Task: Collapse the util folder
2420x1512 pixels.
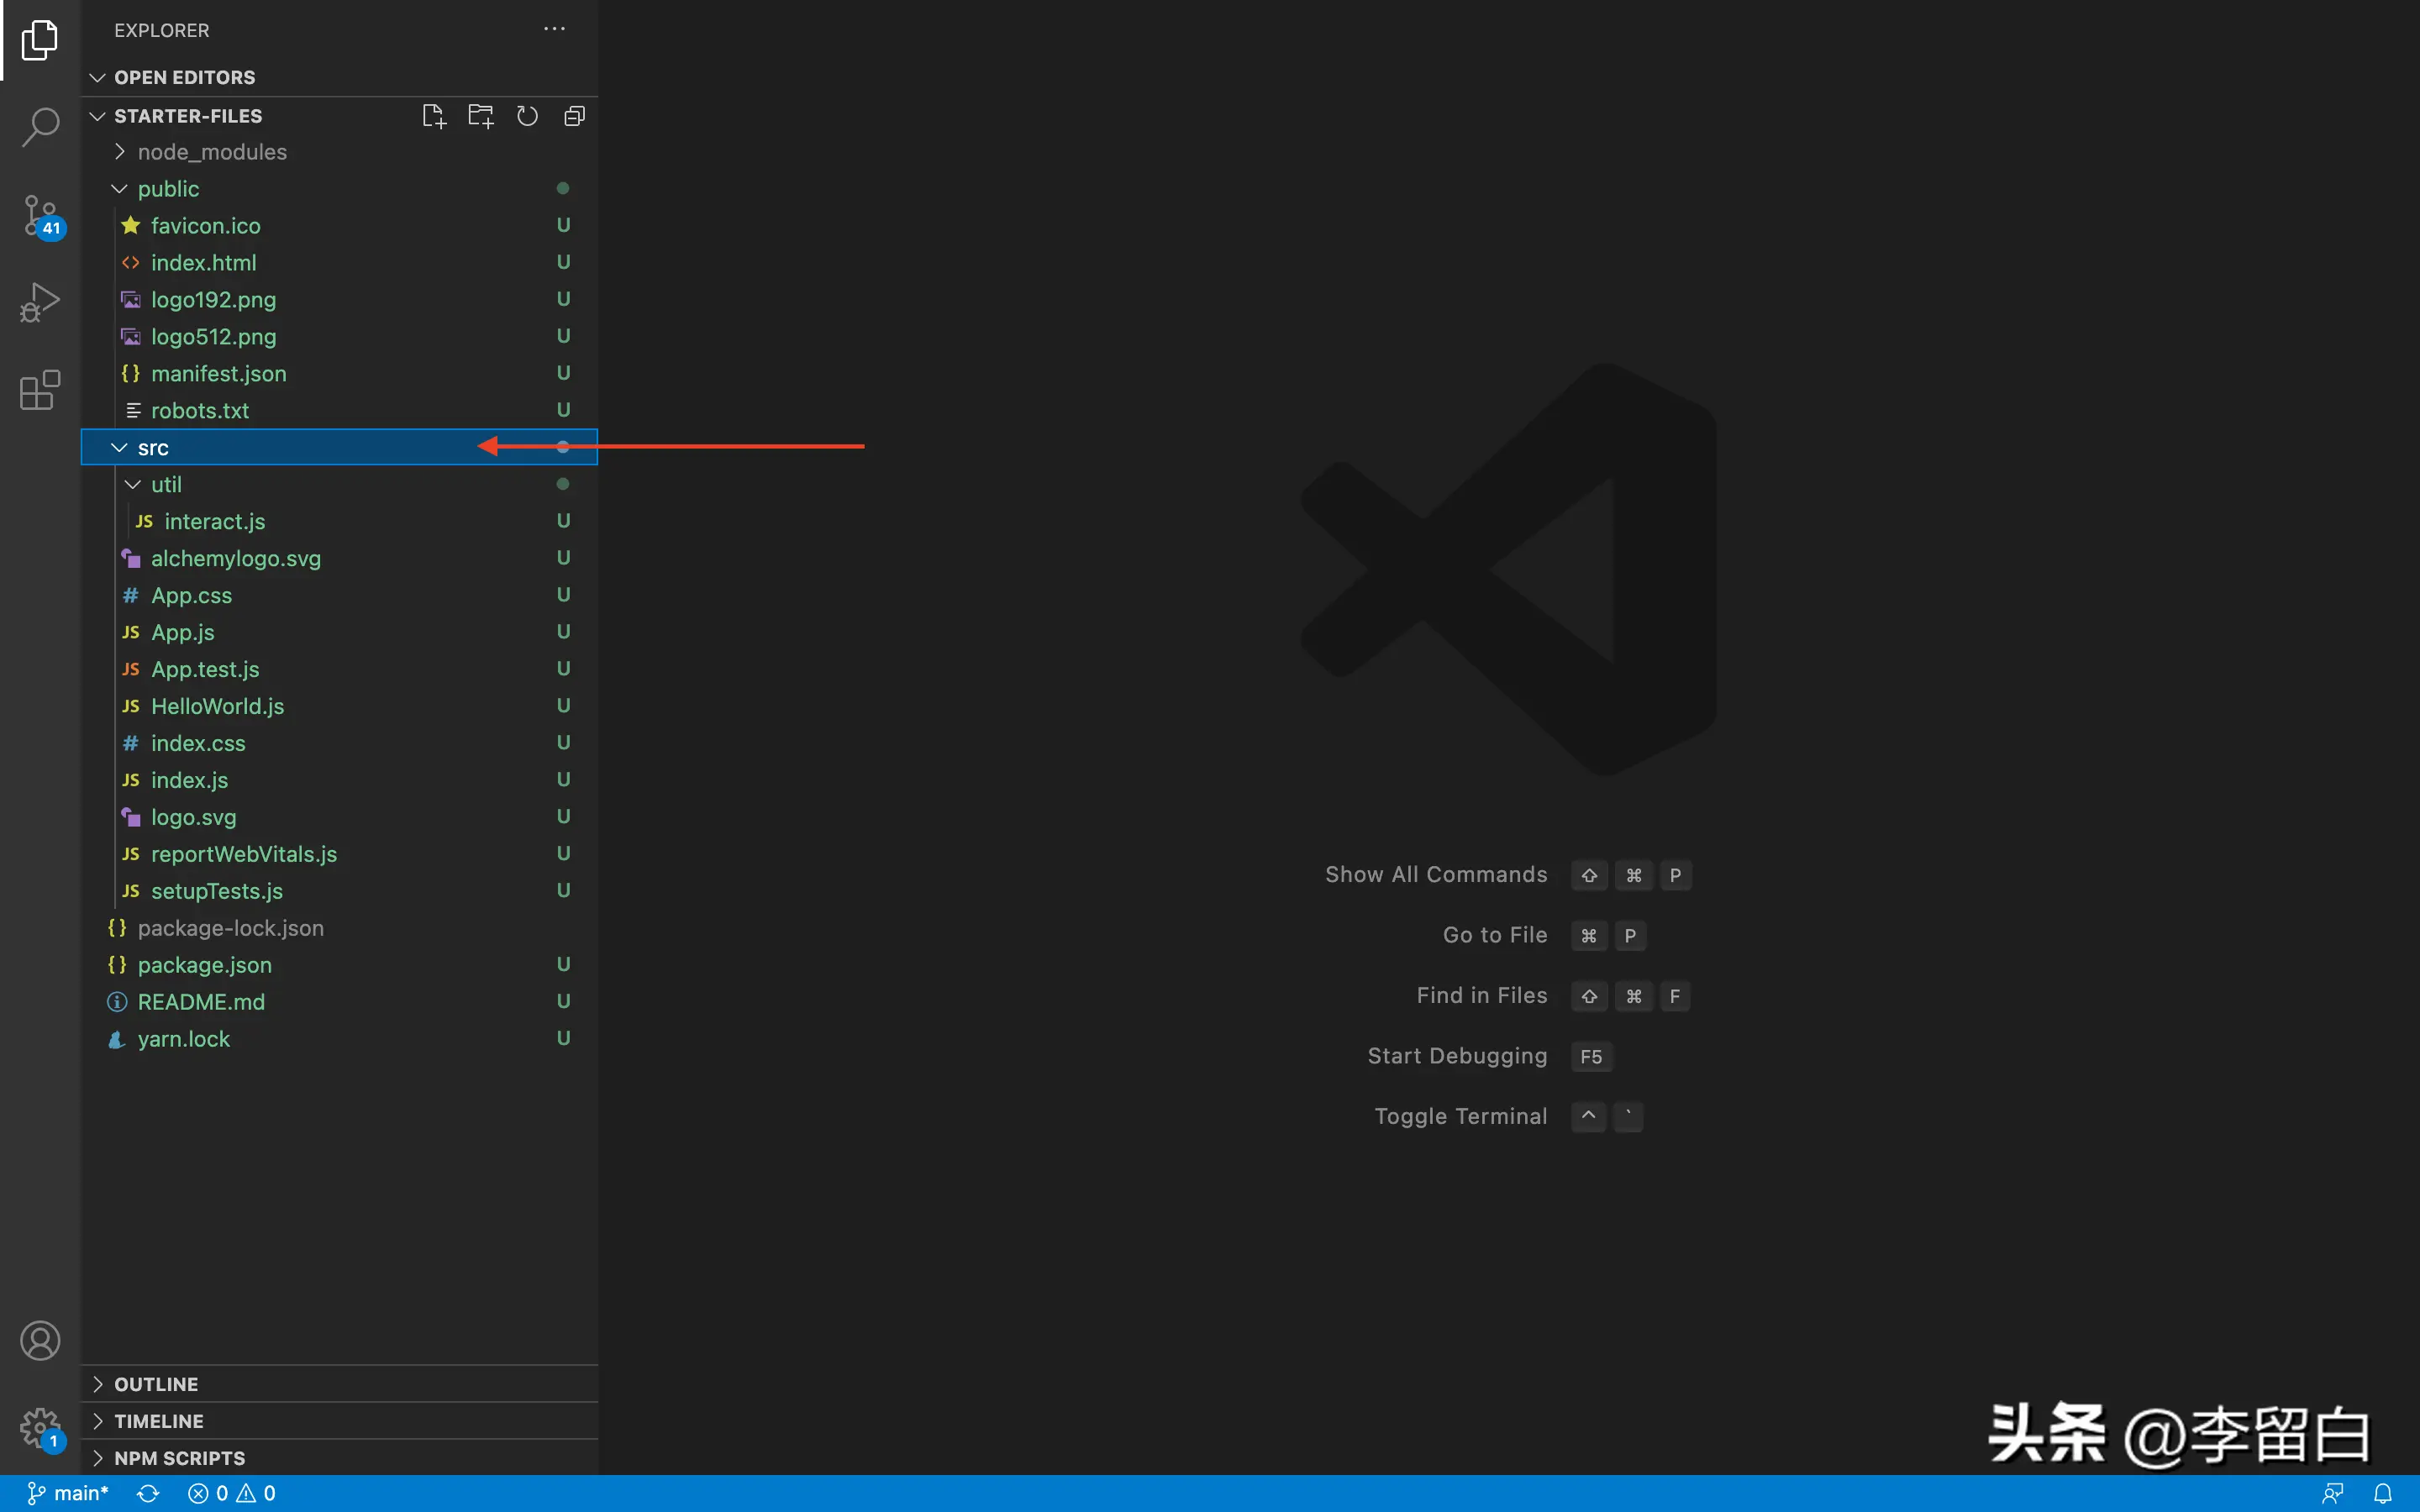Action: pos(166,485)
